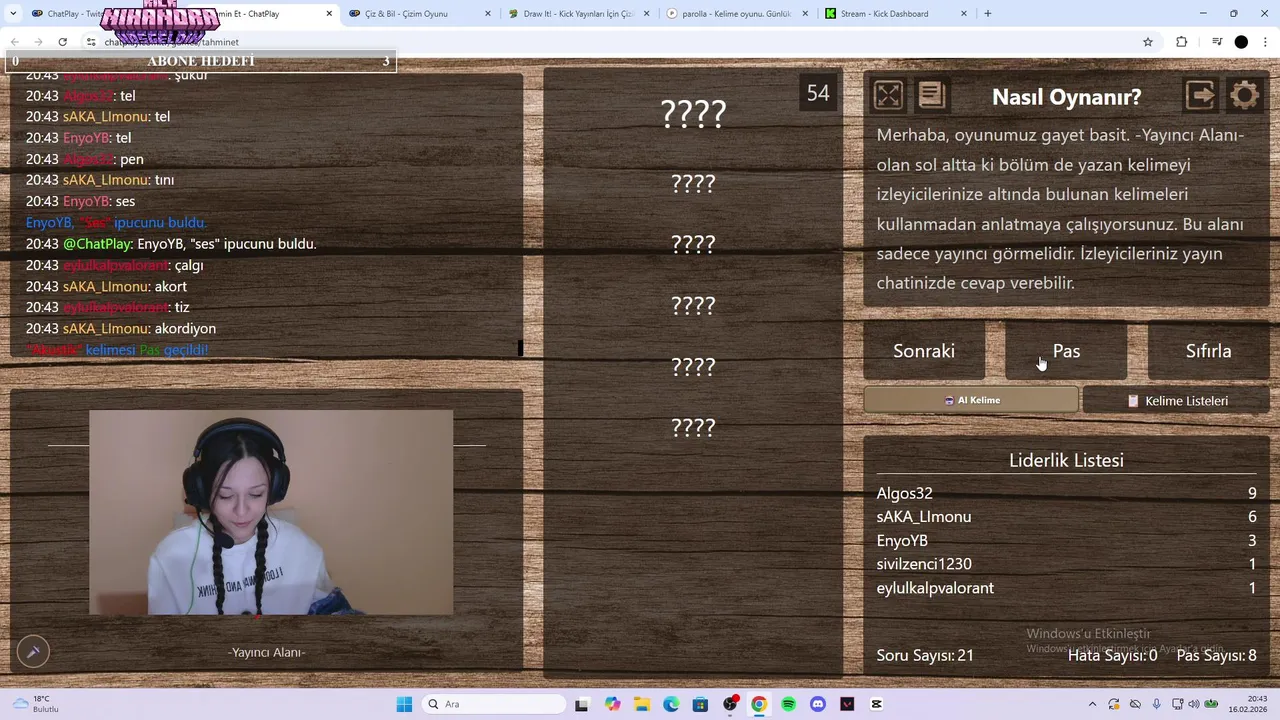Switch to the Draw It! browser tab
Viewport: 1280px width, 720px height.
[578, 14]
